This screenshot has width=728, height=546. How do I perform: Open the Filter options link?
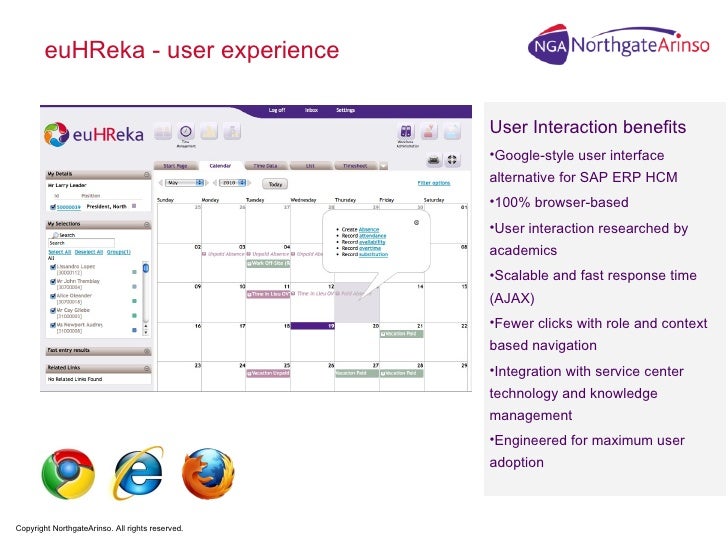coord(434,183)
